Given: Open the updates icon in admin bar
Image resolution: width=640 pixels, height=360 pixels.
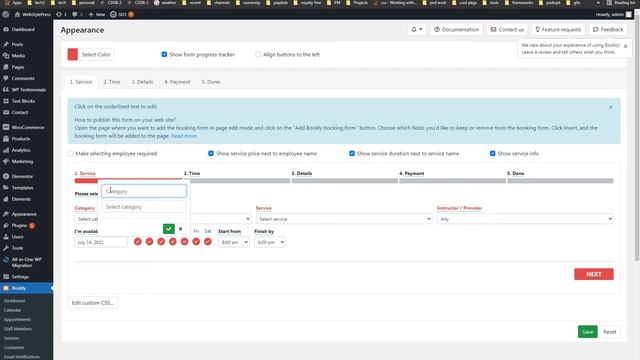Looking at the screenshot, I should (61, 14).
